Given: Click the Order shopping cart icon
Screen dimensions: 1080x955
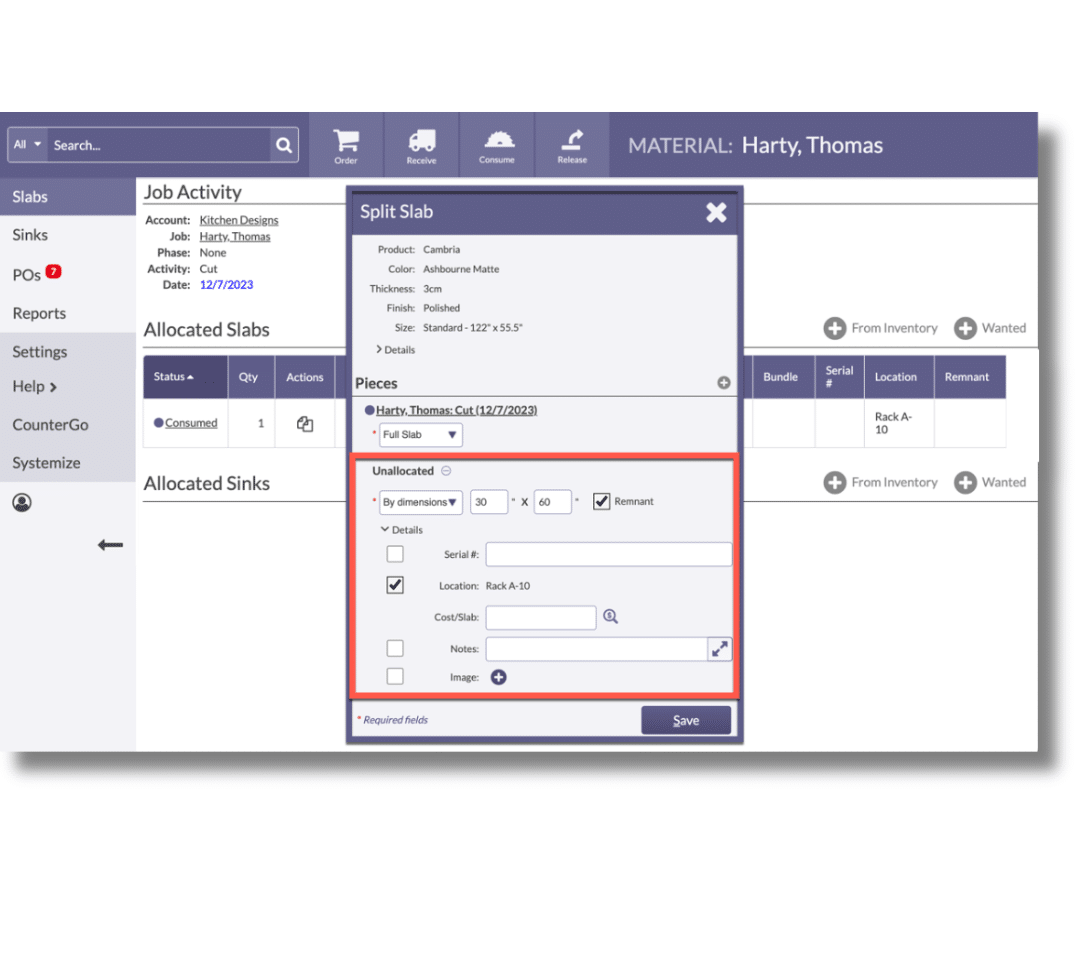Looking at the screenshot, I should 346,138.
